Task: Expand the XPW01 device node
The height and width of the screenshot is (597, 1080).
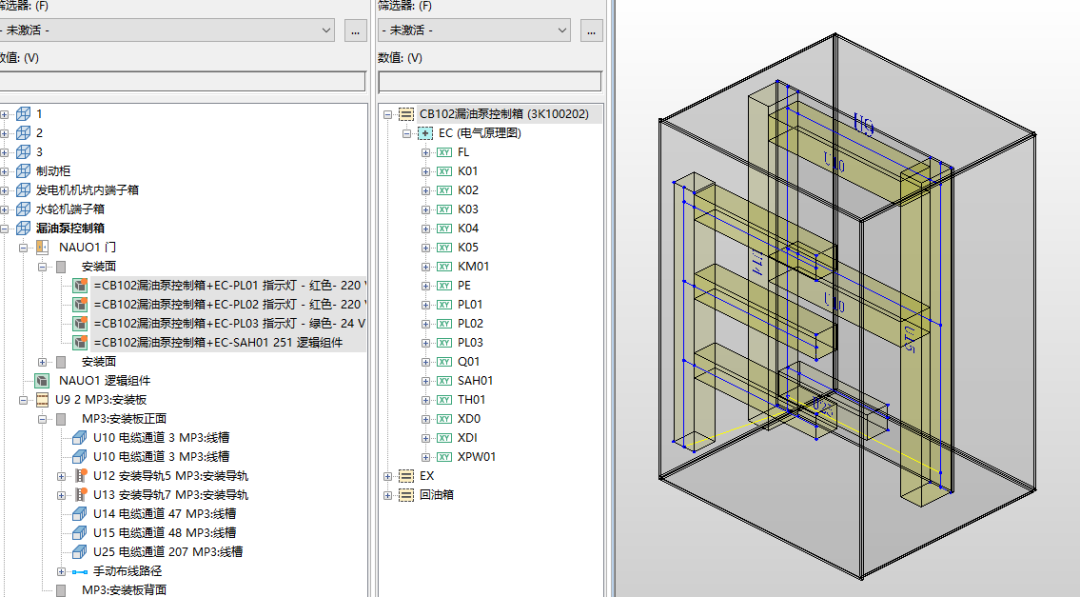Action: click(x=426, y=457)
